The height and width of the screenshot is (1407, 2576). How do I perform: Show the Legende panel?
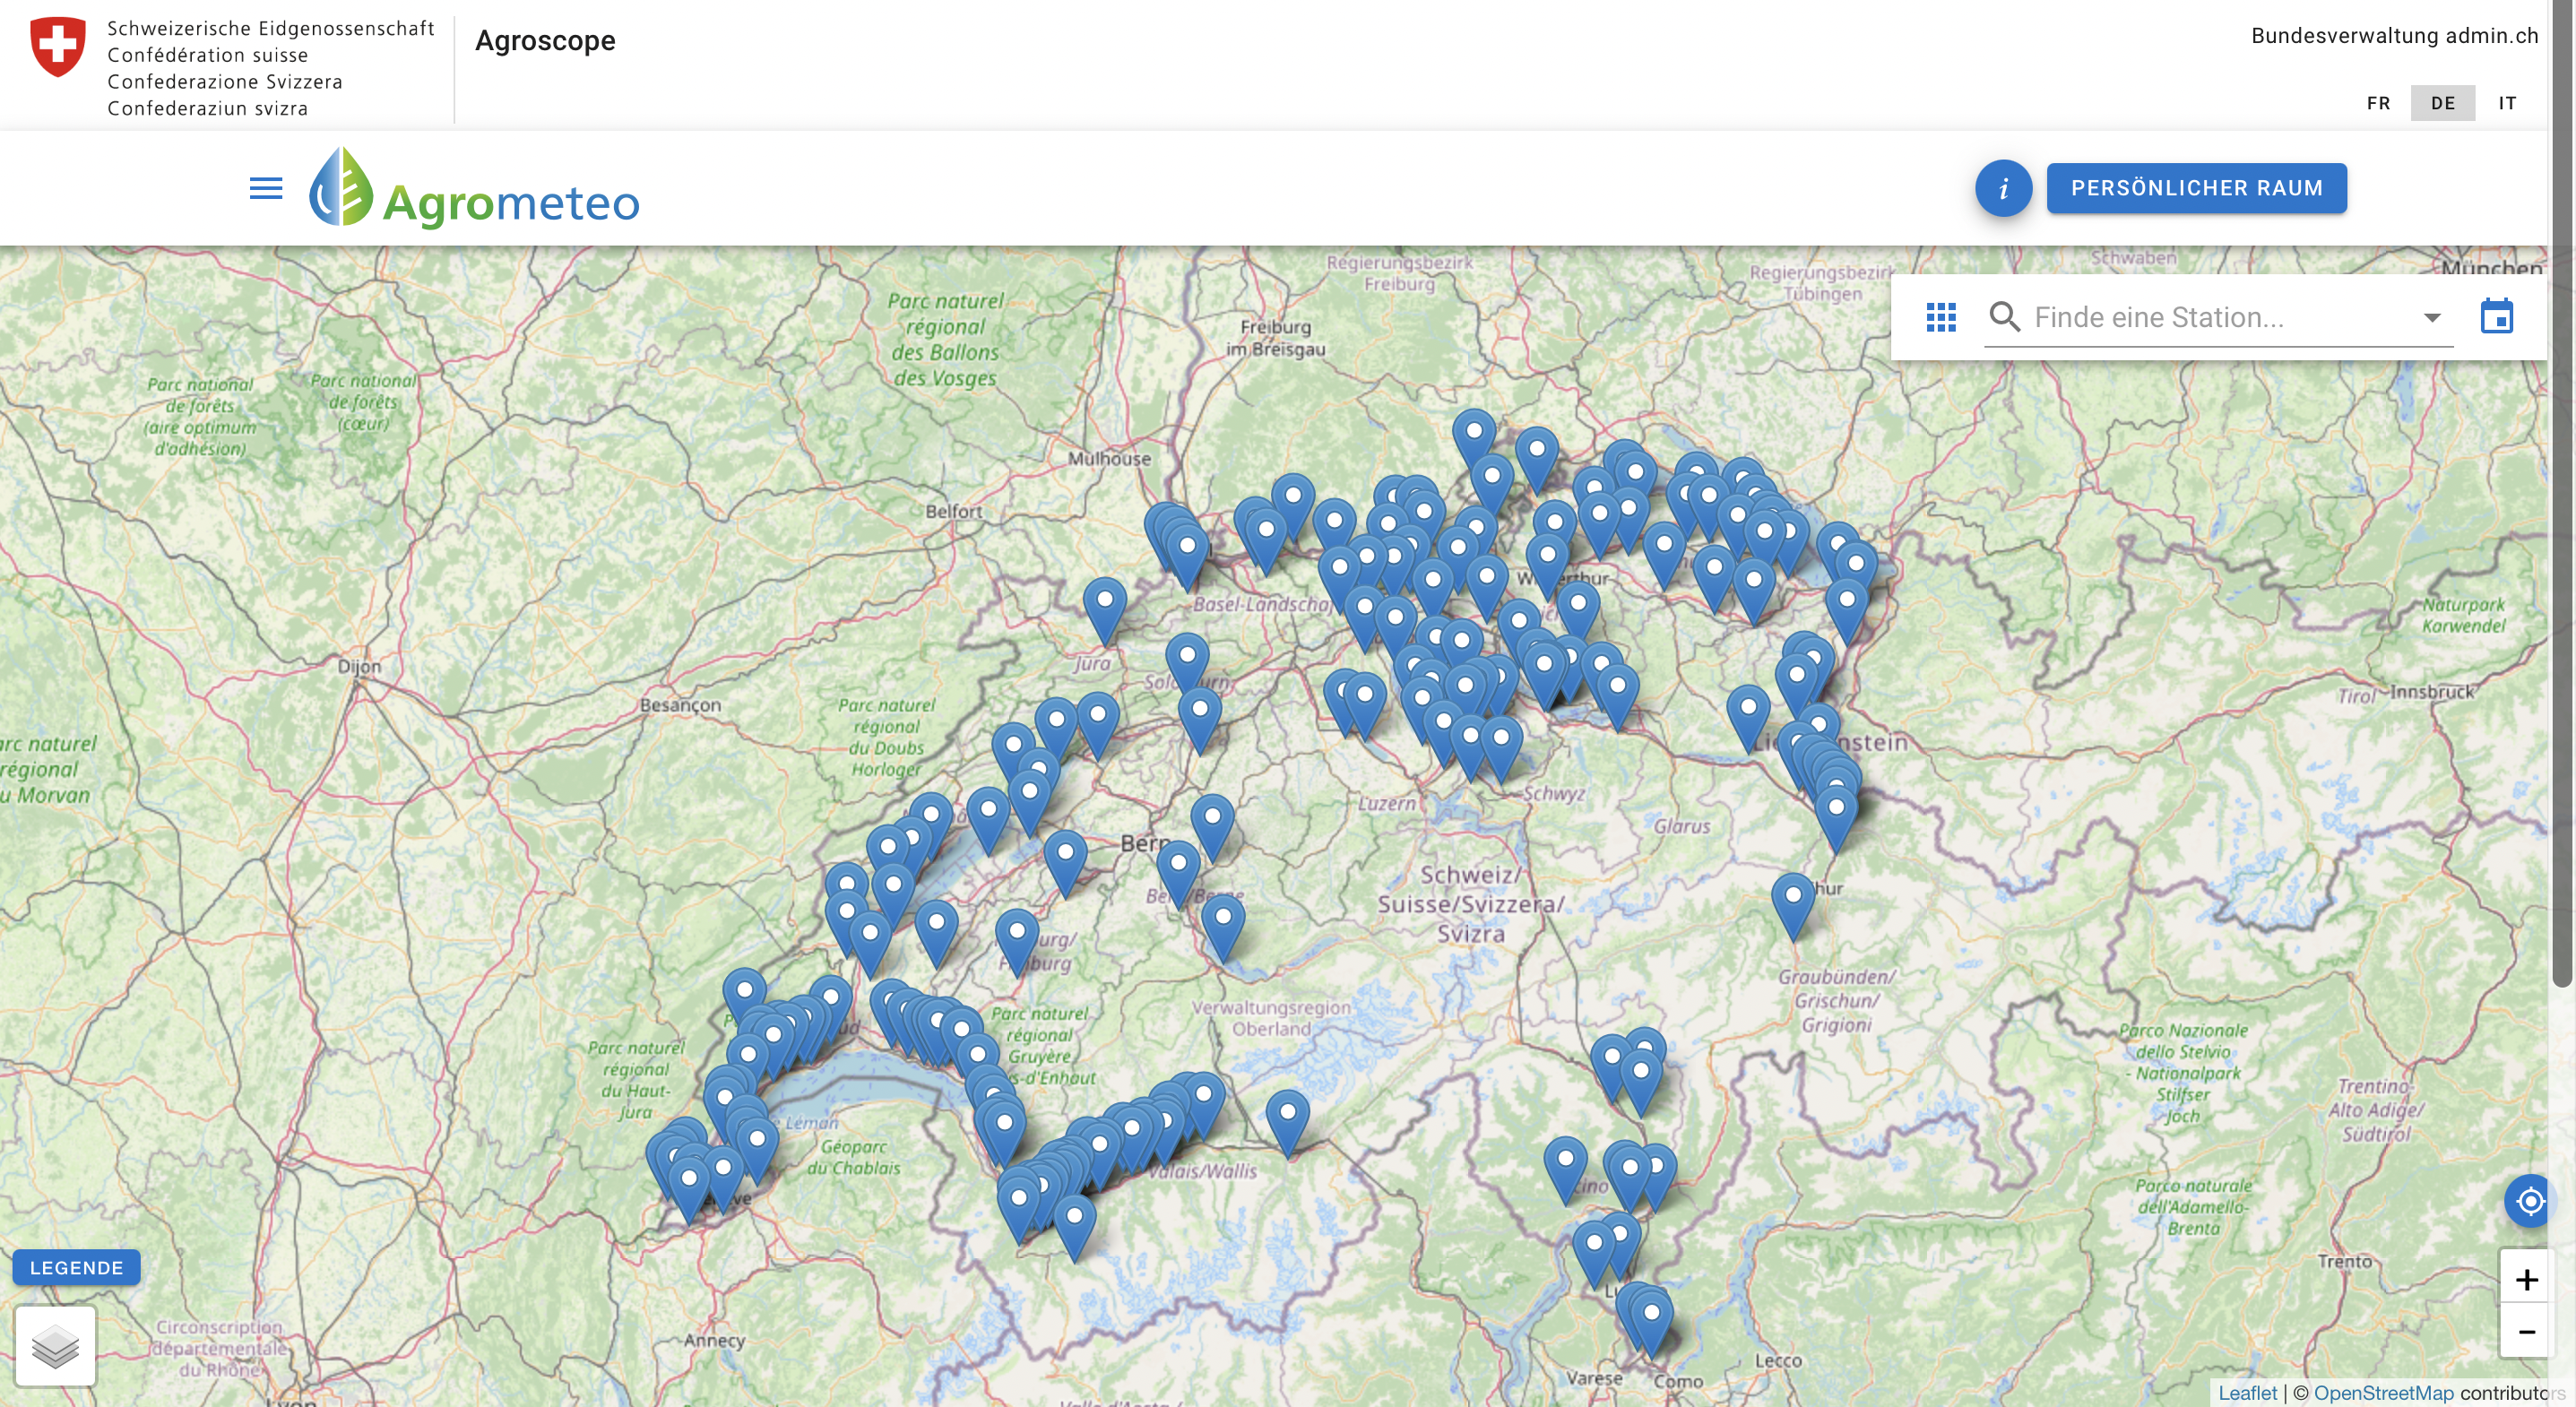point(77,1267)
